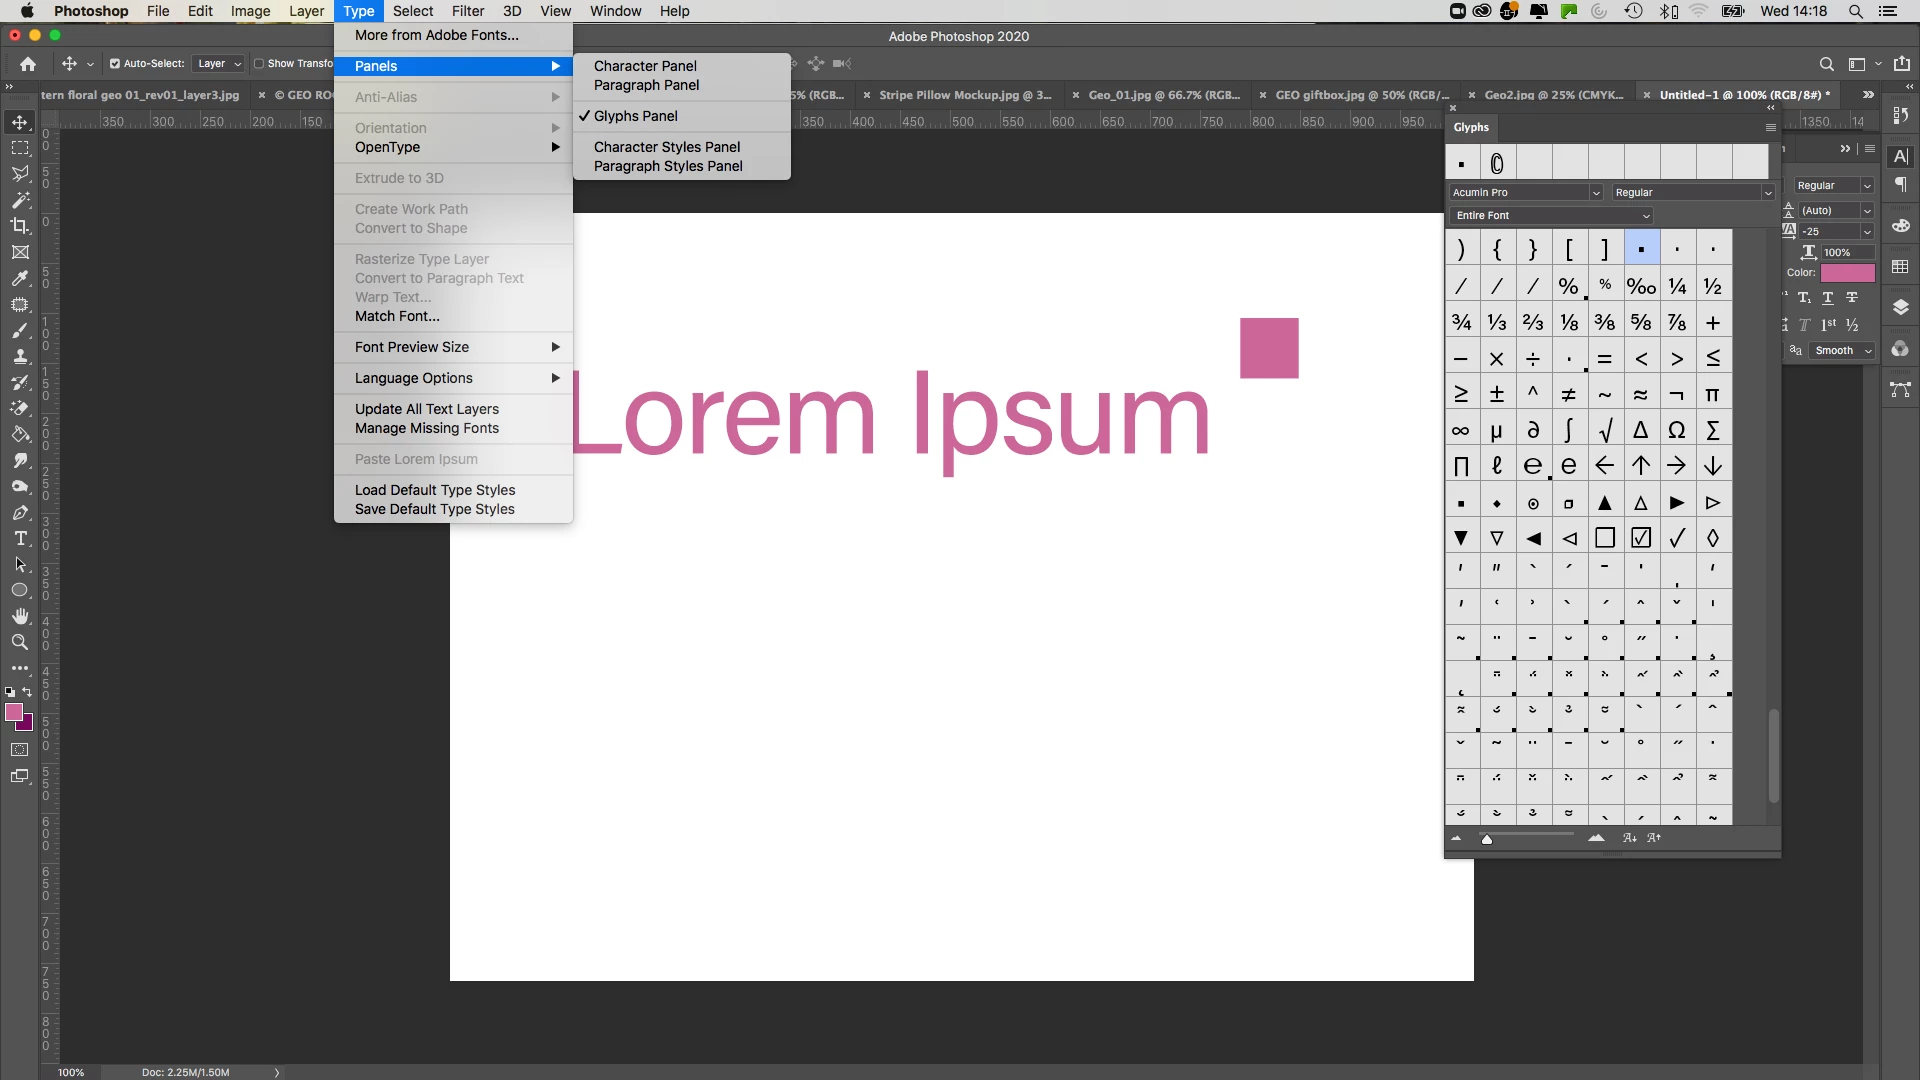Open the Entire Font category dropdown
The width and height of the screenshot is (1920, 1080).
point(1550,216)
